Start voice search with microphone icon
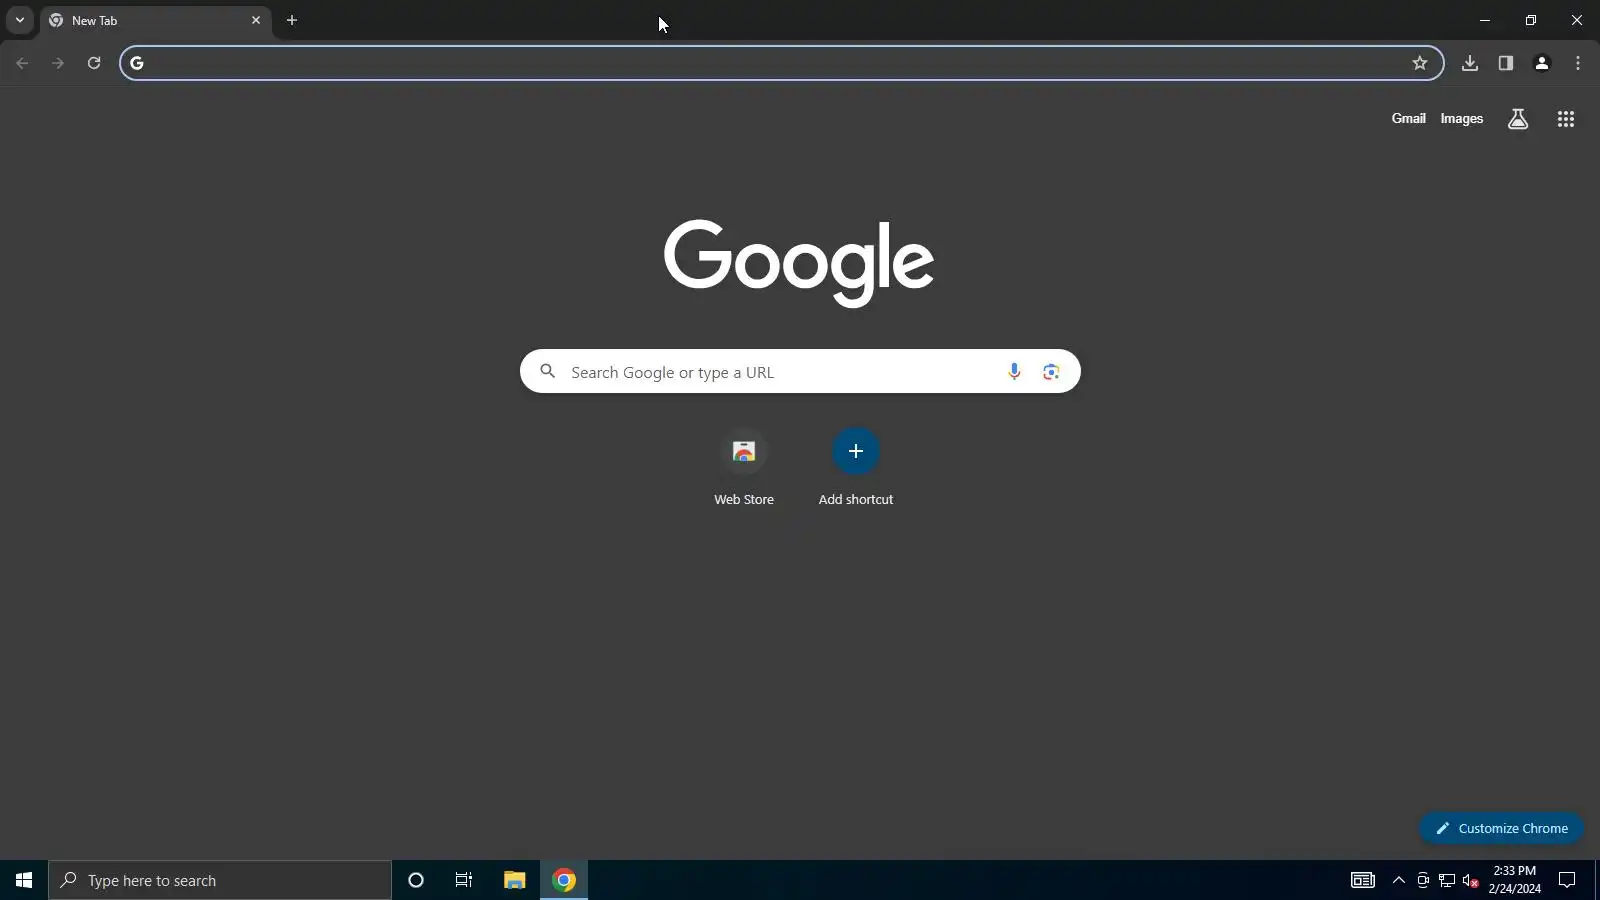 point(1014,372)
